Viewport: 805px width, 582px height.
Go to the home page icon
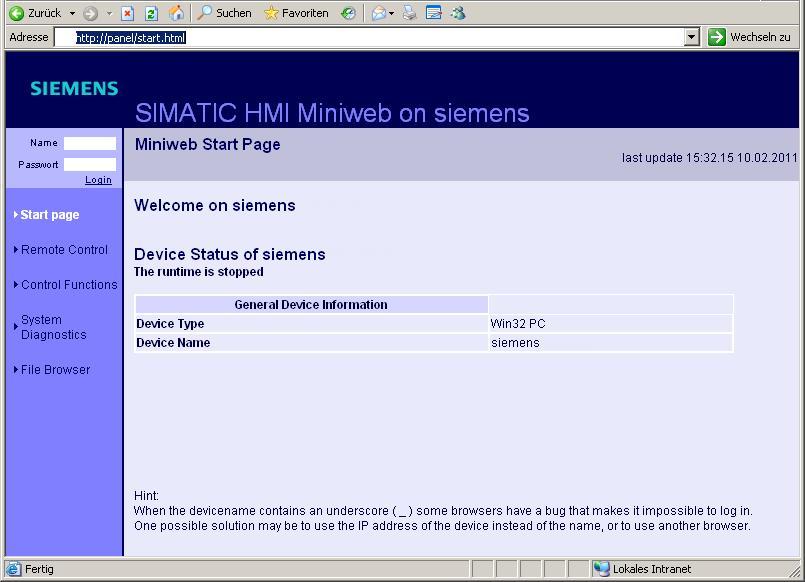point(176,13)
